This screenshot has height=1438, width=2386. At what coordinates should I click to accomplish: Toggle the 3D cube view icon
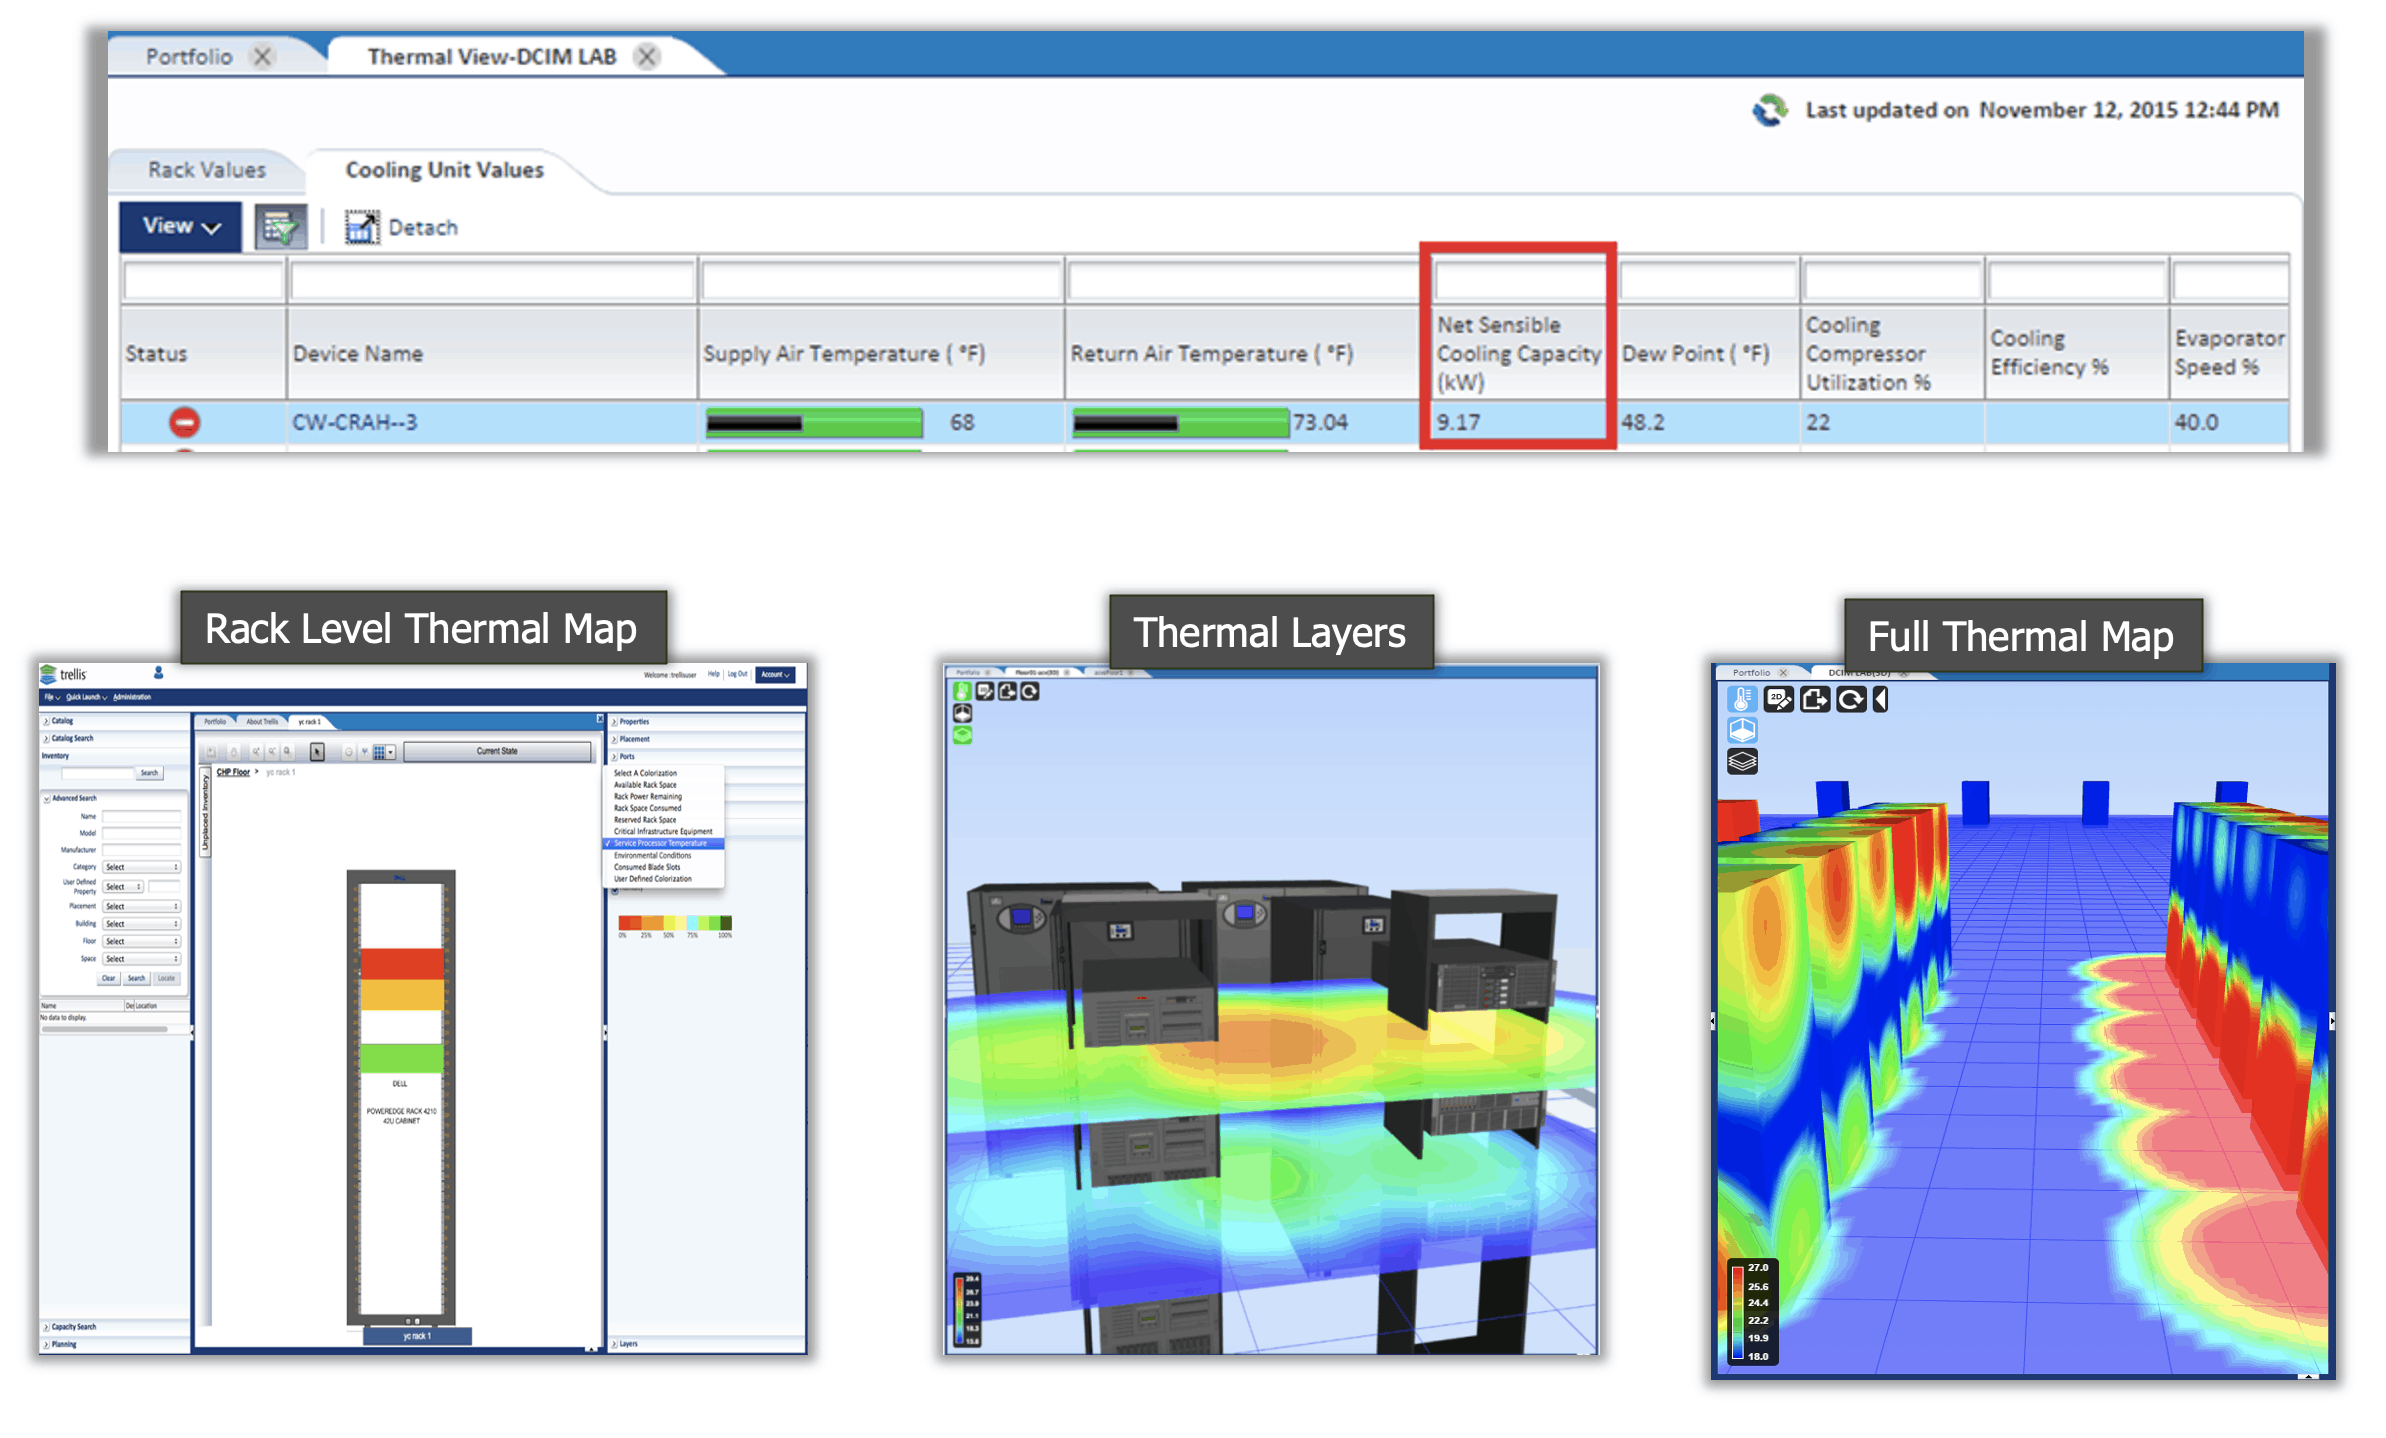(1742, 730)
